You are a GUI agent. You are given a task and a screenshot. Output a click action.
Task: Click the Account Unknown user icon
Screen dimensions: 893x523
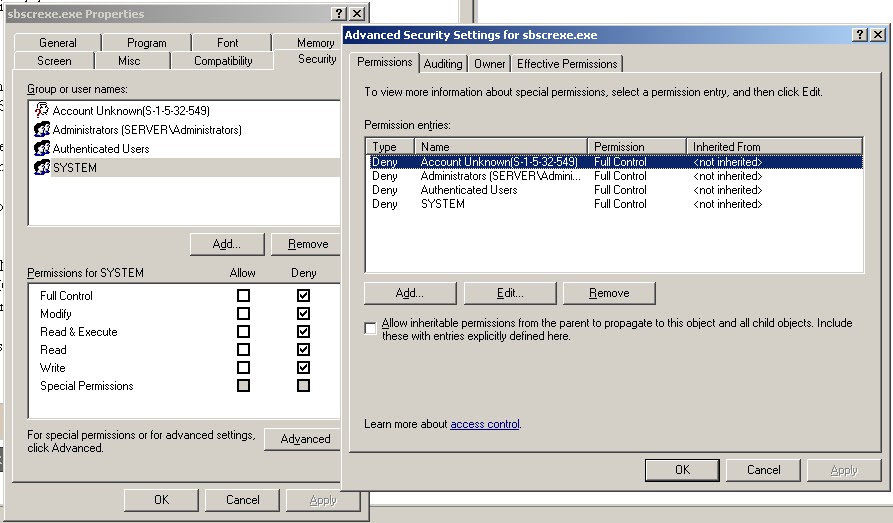(42, 110)
